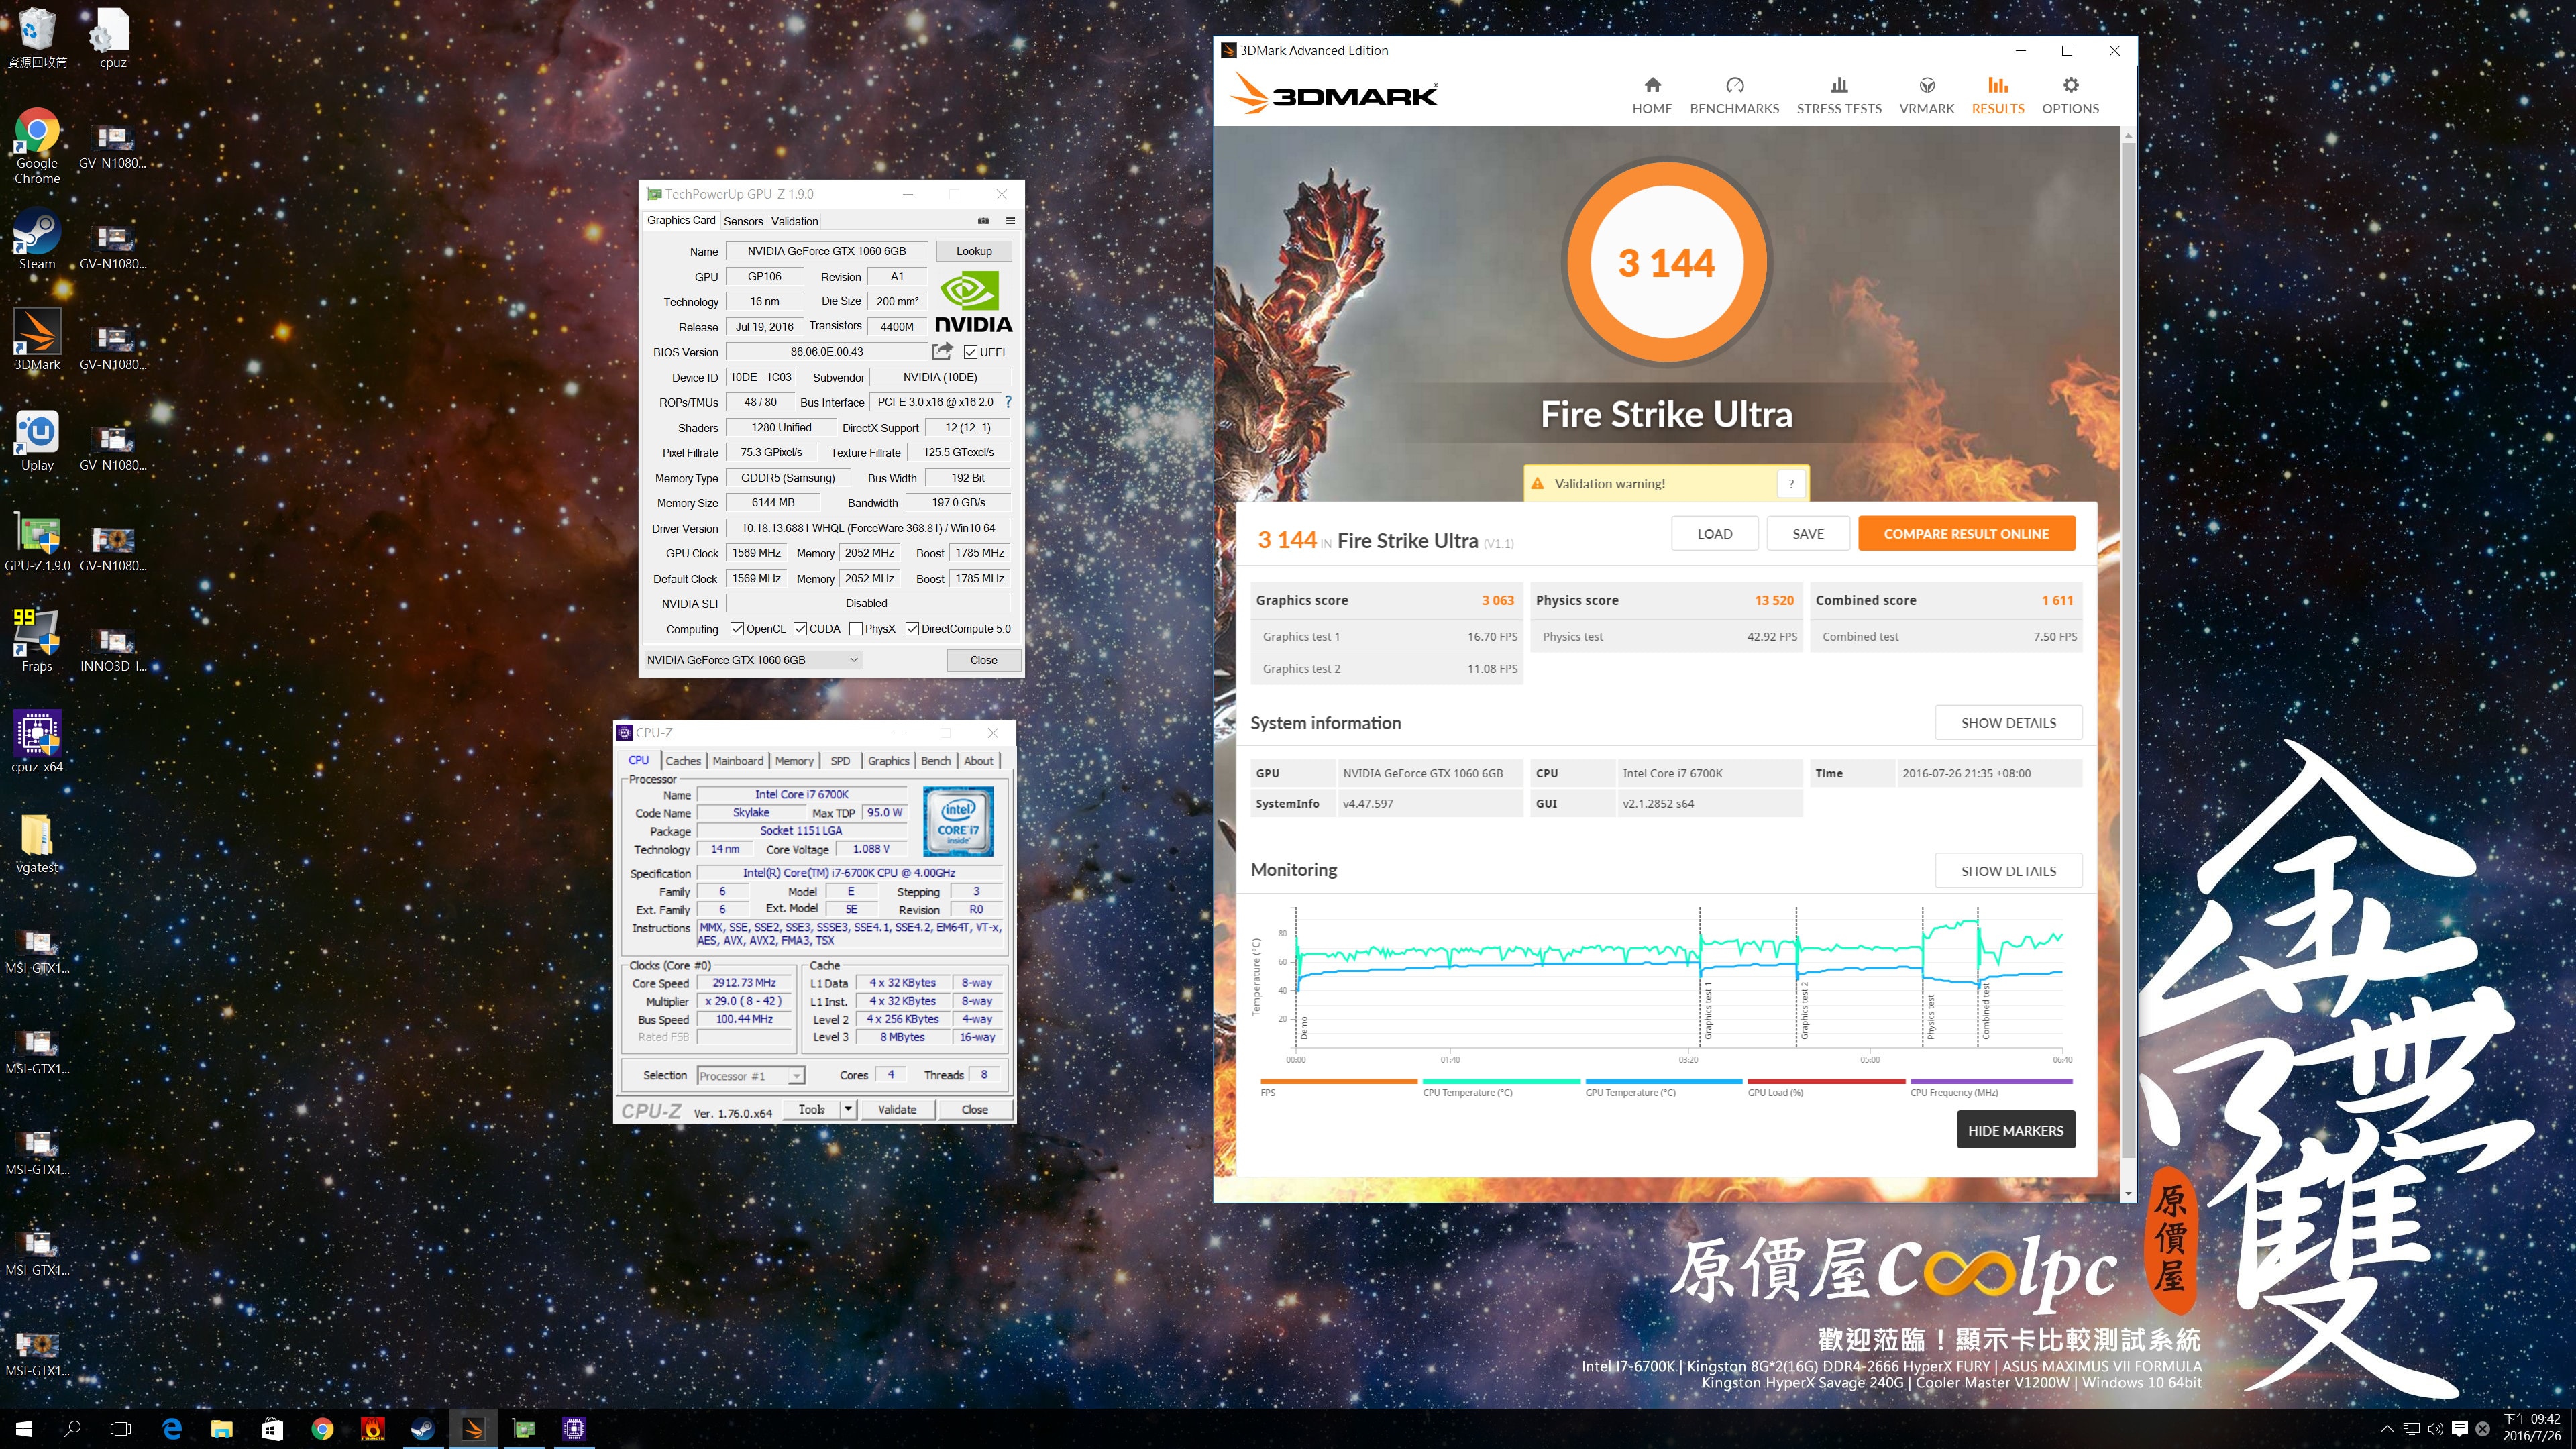Open the GPU-Z hamburger menu icon
Image resolution: width=2576 pixels, height=1449 pixels.
click(x=1010, y=221)
